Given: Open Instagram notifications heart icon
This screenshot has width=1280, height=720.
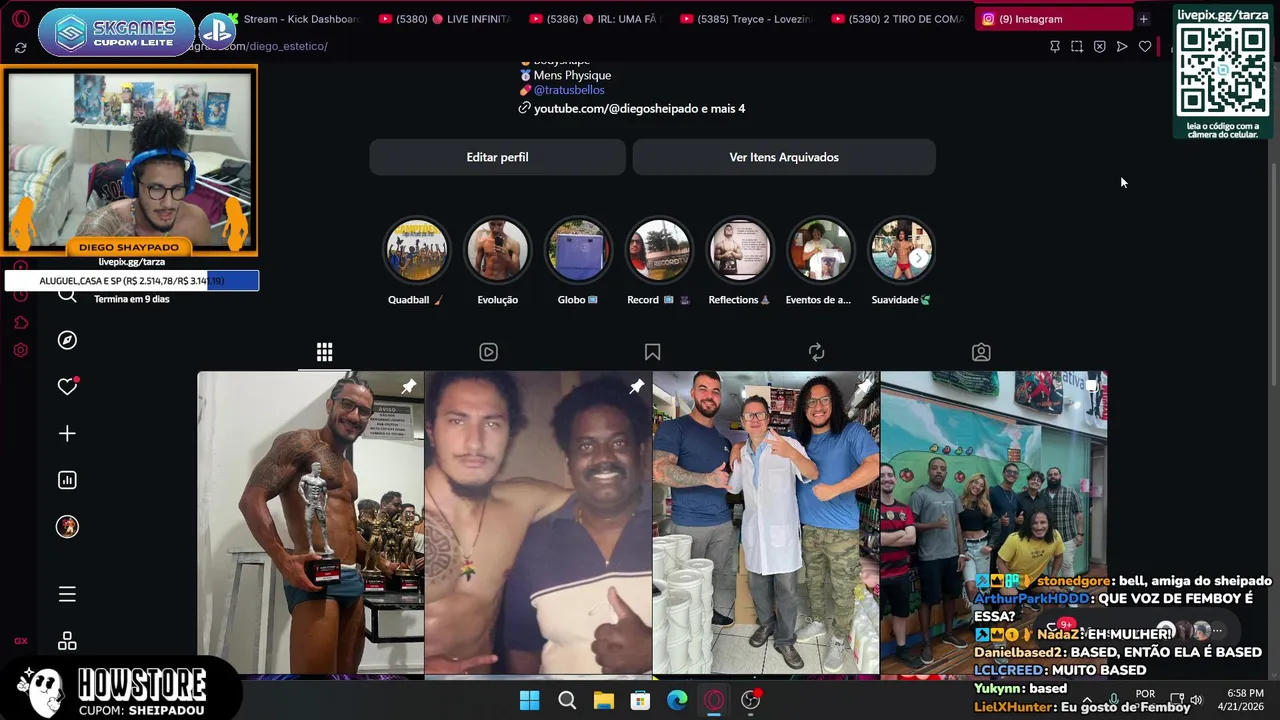Looking at the screenshot, I should [67, 386].
